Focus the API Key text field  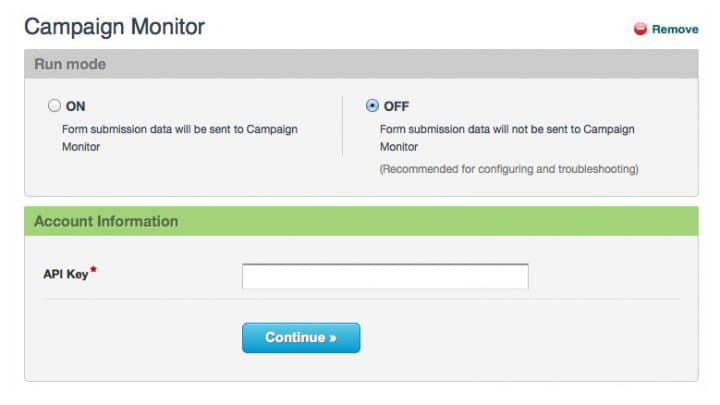pyautogui.click(x=385, y=276)
